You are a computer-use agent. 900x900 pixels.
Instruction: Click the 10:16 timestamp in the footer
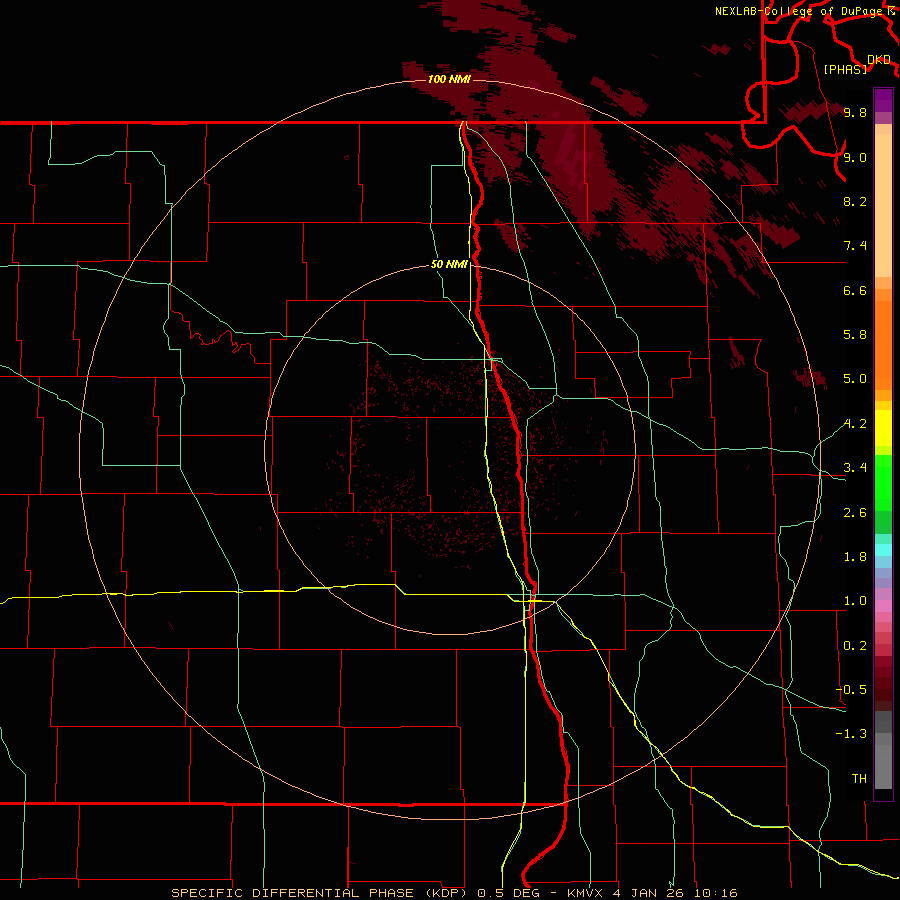click(x=715, y=893)
